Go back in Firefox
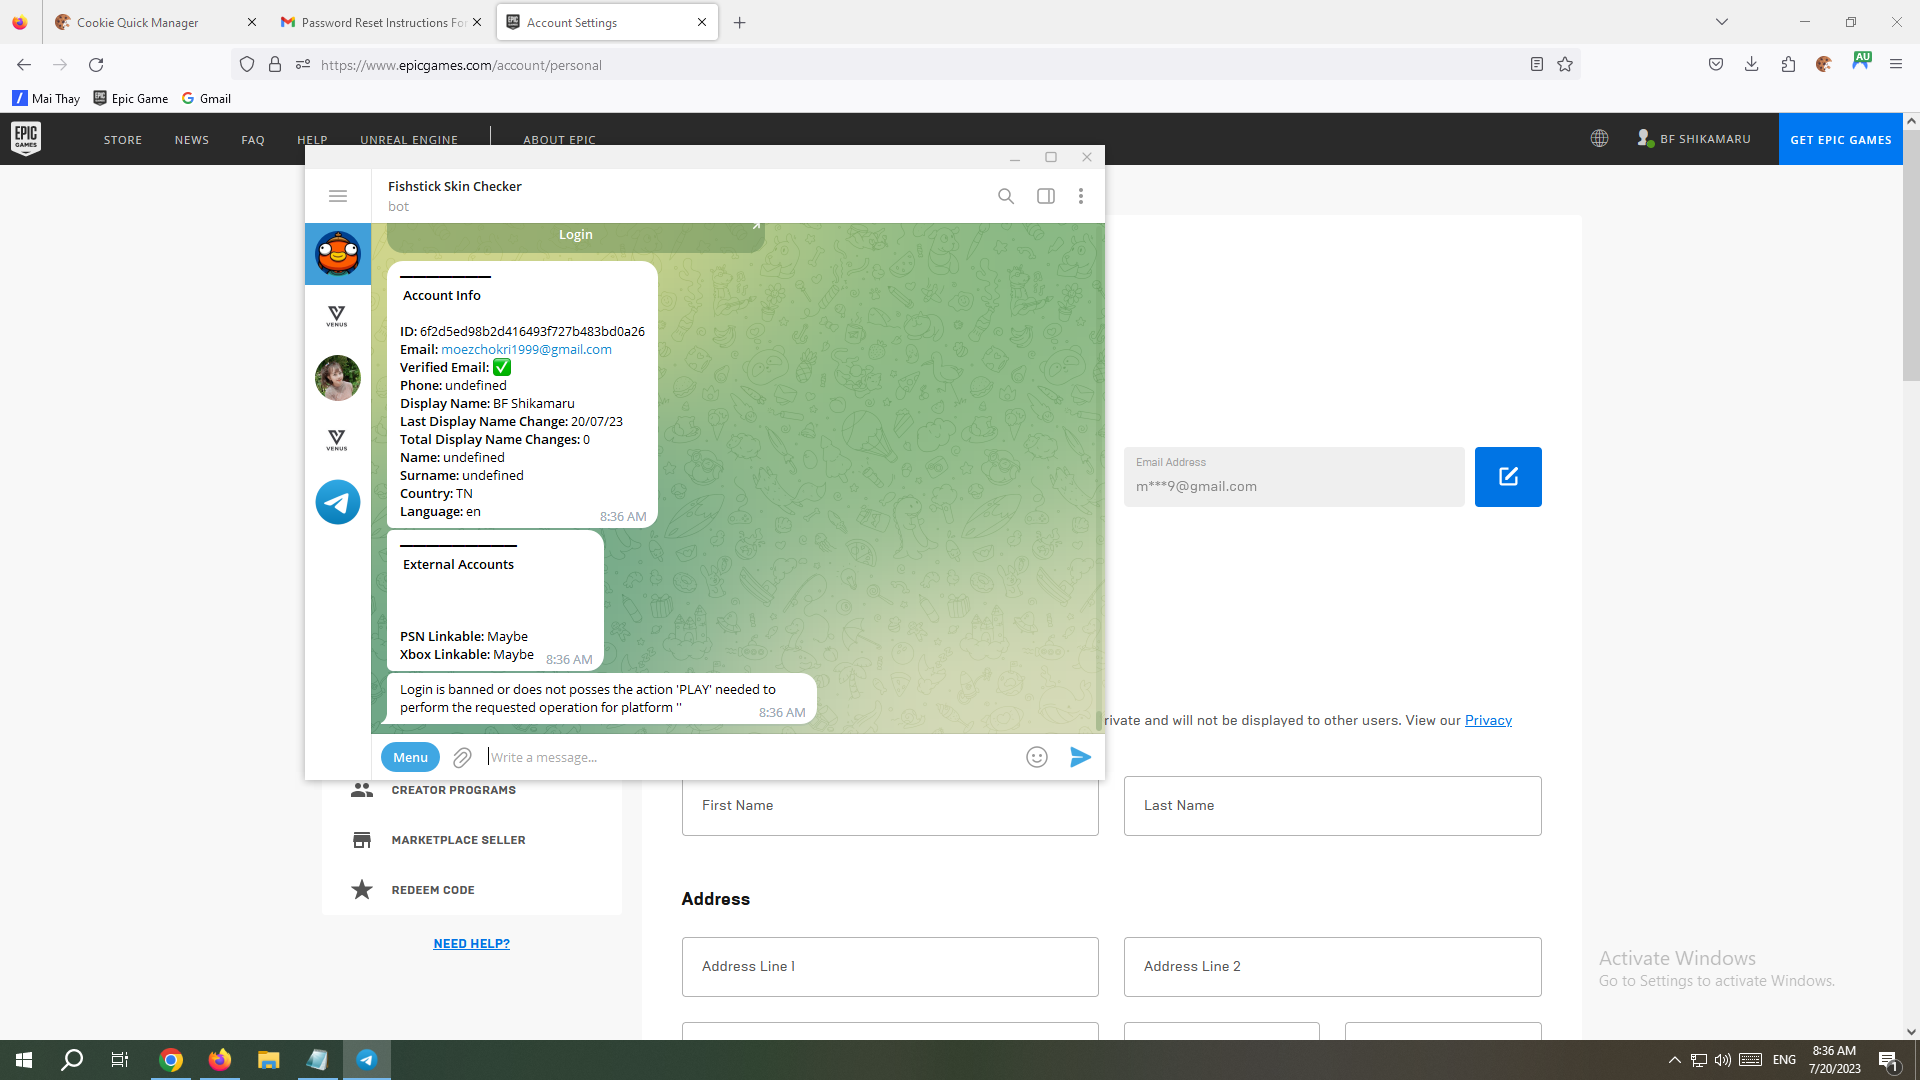This screenshot has height=1080, width=1920. tap(24, 65)
